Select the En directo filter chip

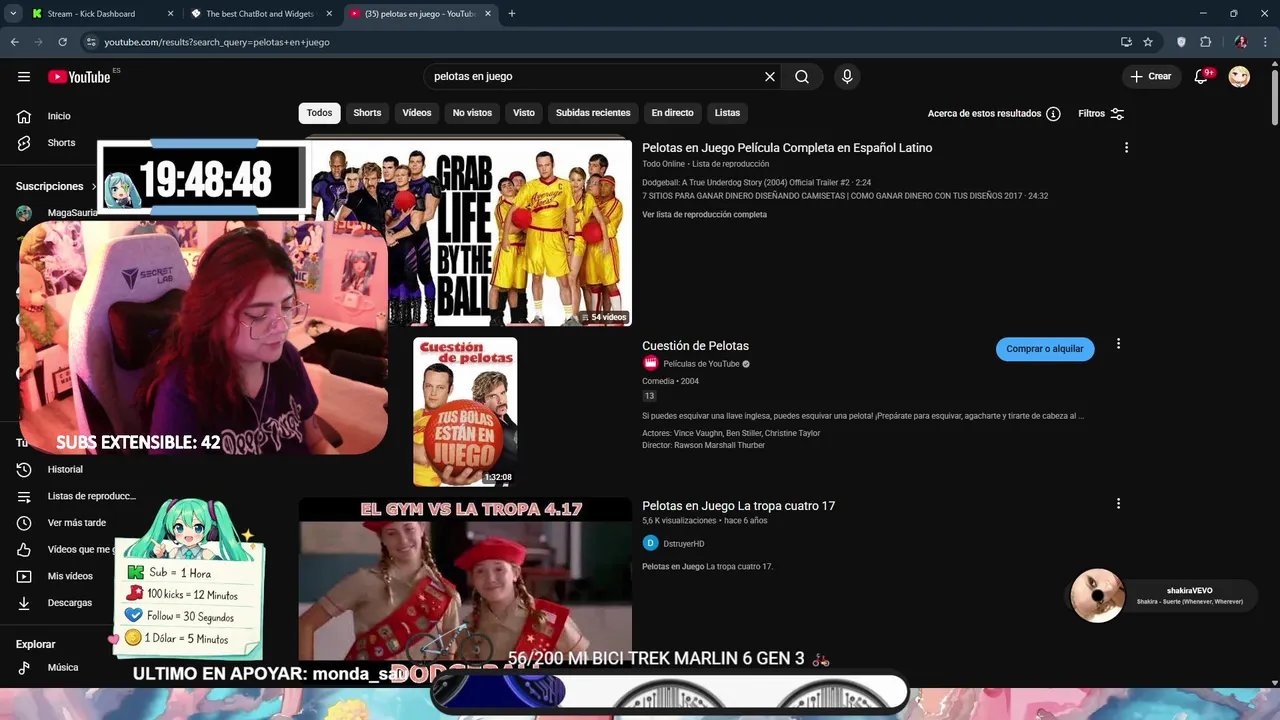coord(672,113)
